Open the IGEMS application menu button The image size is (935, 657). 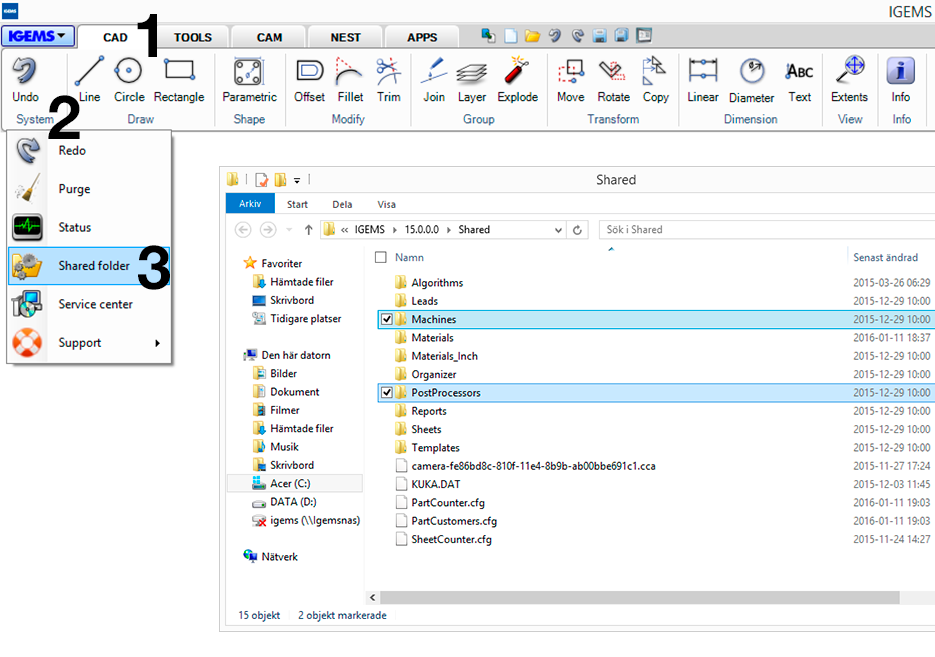(x=38, y=36)
